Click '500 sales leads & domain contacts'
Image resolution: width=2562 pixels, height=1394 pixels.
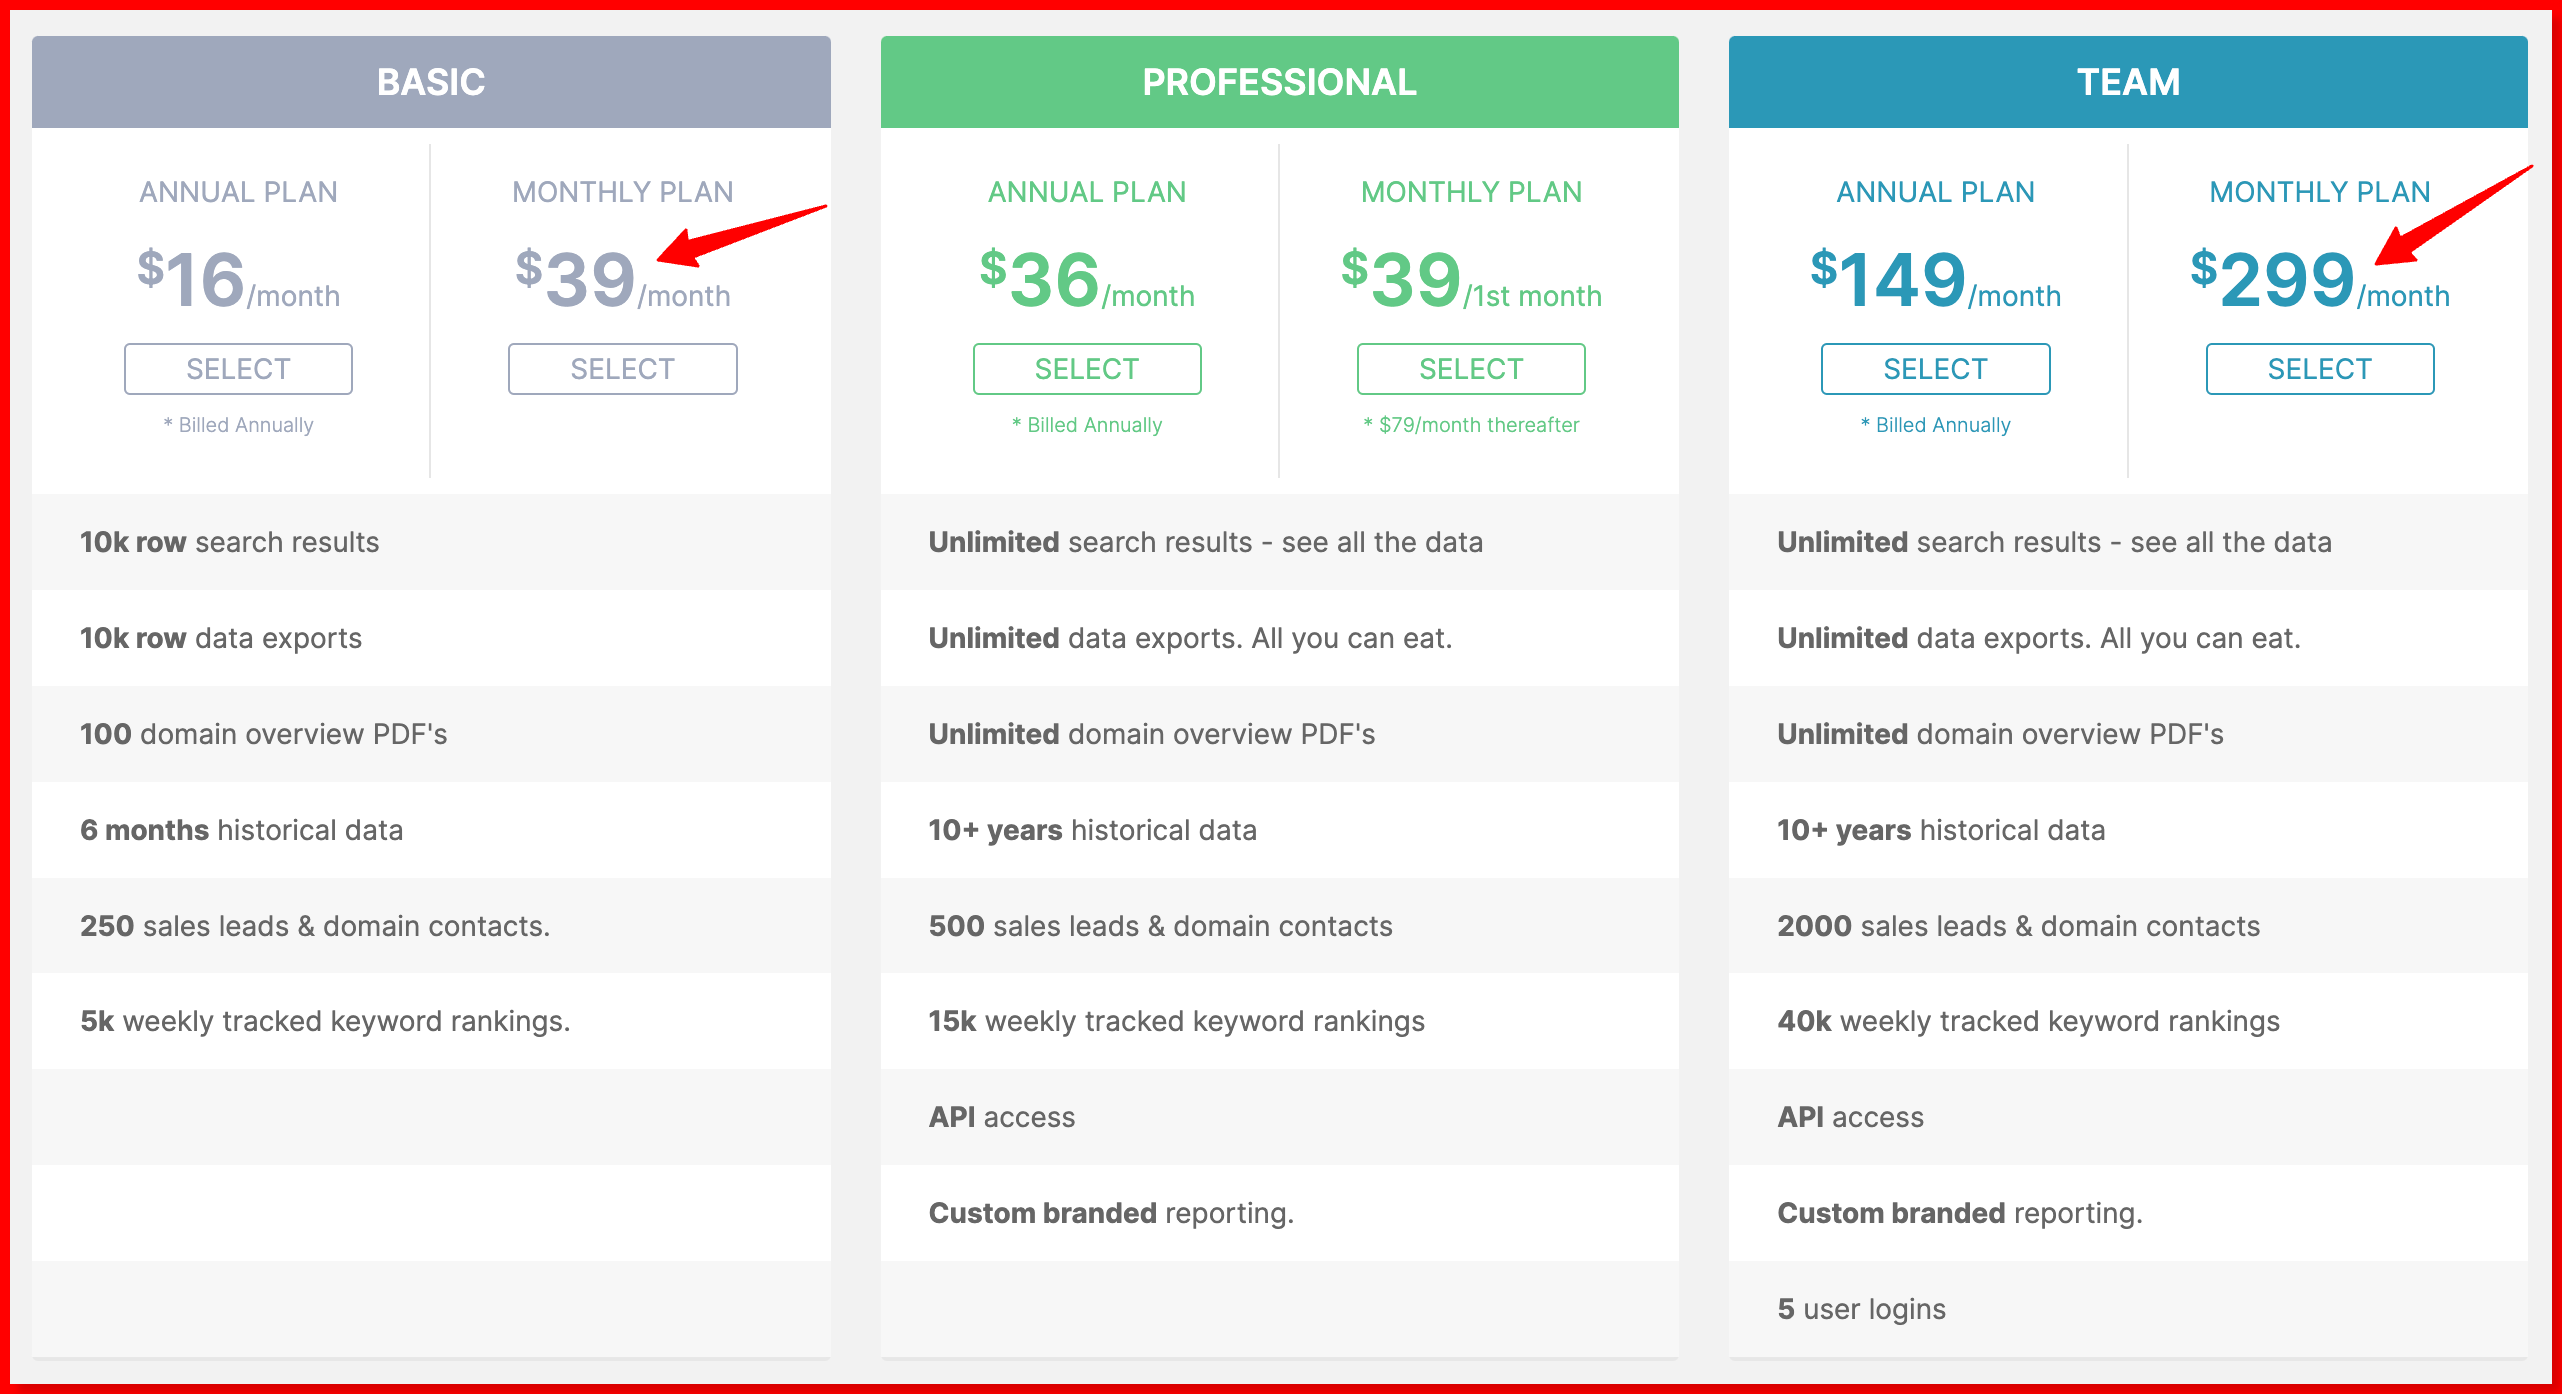coord(1279,926)
